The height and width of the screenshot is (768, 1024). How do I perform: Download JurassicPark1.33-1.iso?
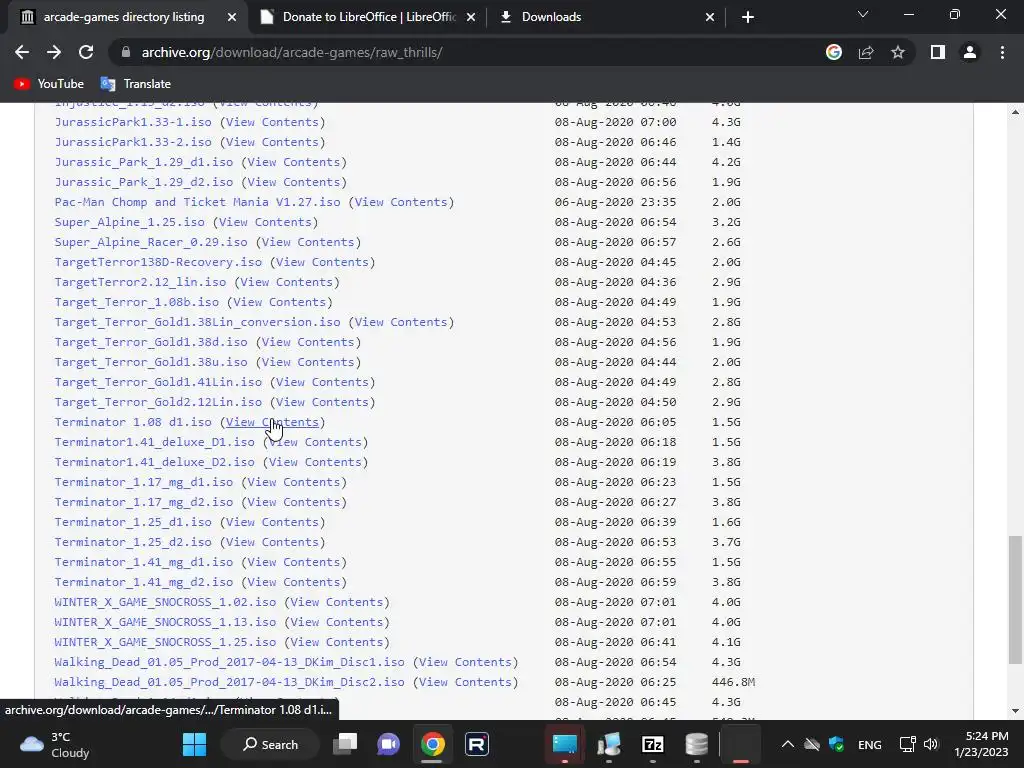click(133, 122)
